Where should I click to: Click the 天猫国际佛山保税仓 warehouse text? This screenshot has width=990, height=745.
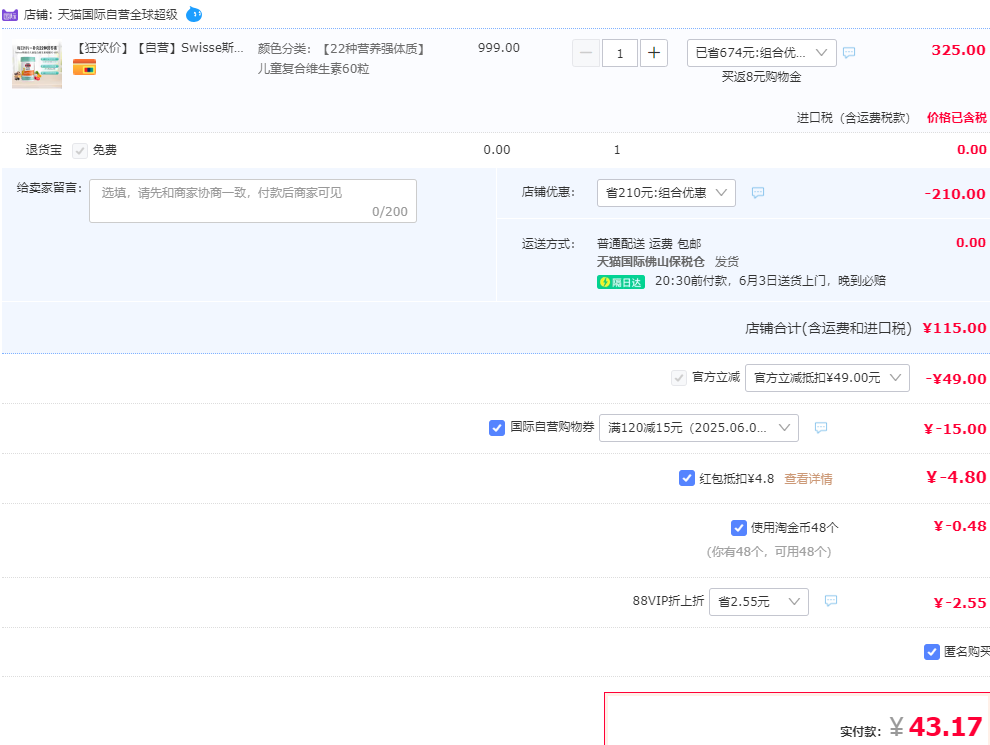coord(650,261)
